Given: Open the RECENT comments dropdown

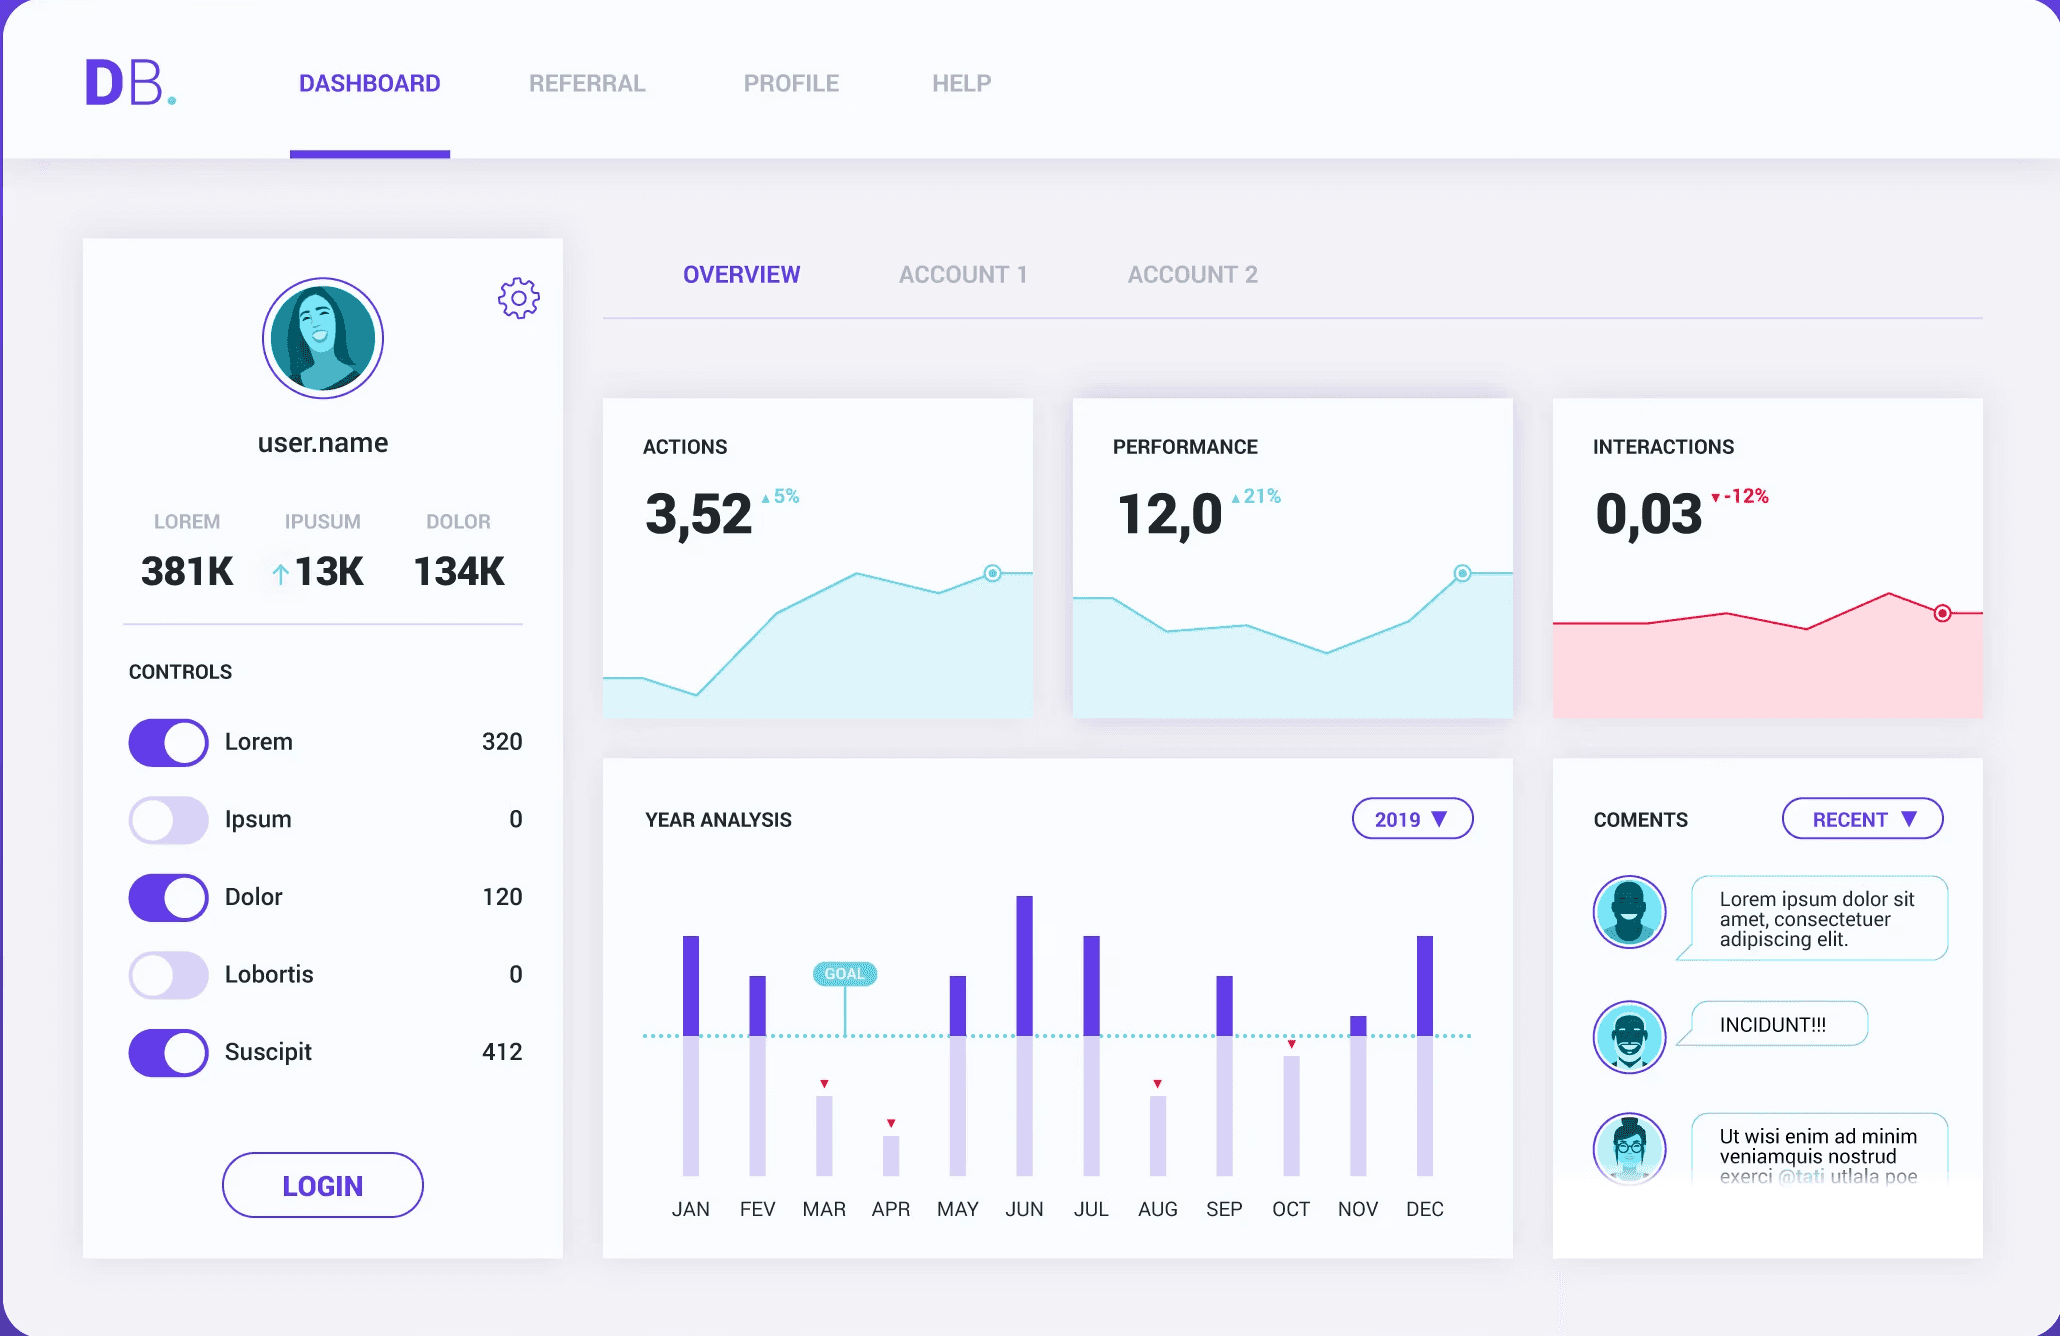Looking at the screenshot, I should point(1862,819).
